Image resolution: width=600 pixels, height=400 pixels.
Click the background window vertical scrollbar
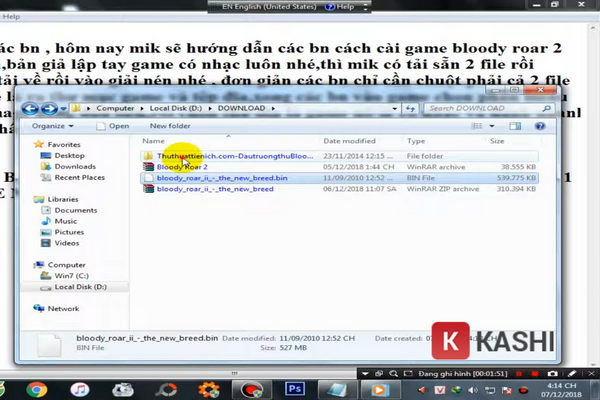point(595,193)
